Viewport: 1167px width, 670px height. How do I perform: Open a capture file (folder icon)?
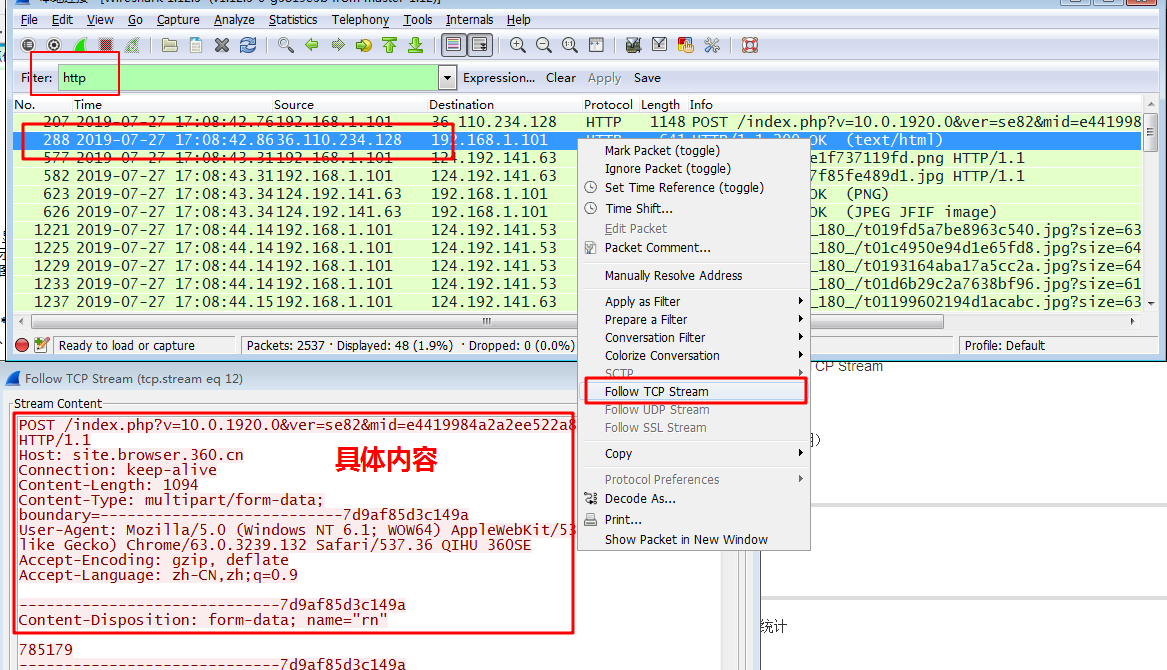pos(170,45)
